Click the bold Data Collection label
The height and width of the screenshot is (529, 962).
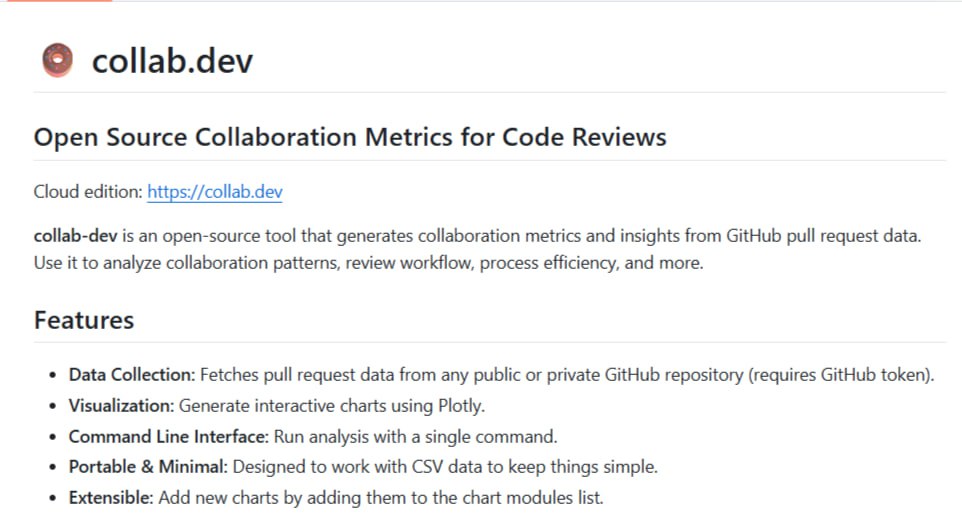pyautogui.click(x=132, y=375)
